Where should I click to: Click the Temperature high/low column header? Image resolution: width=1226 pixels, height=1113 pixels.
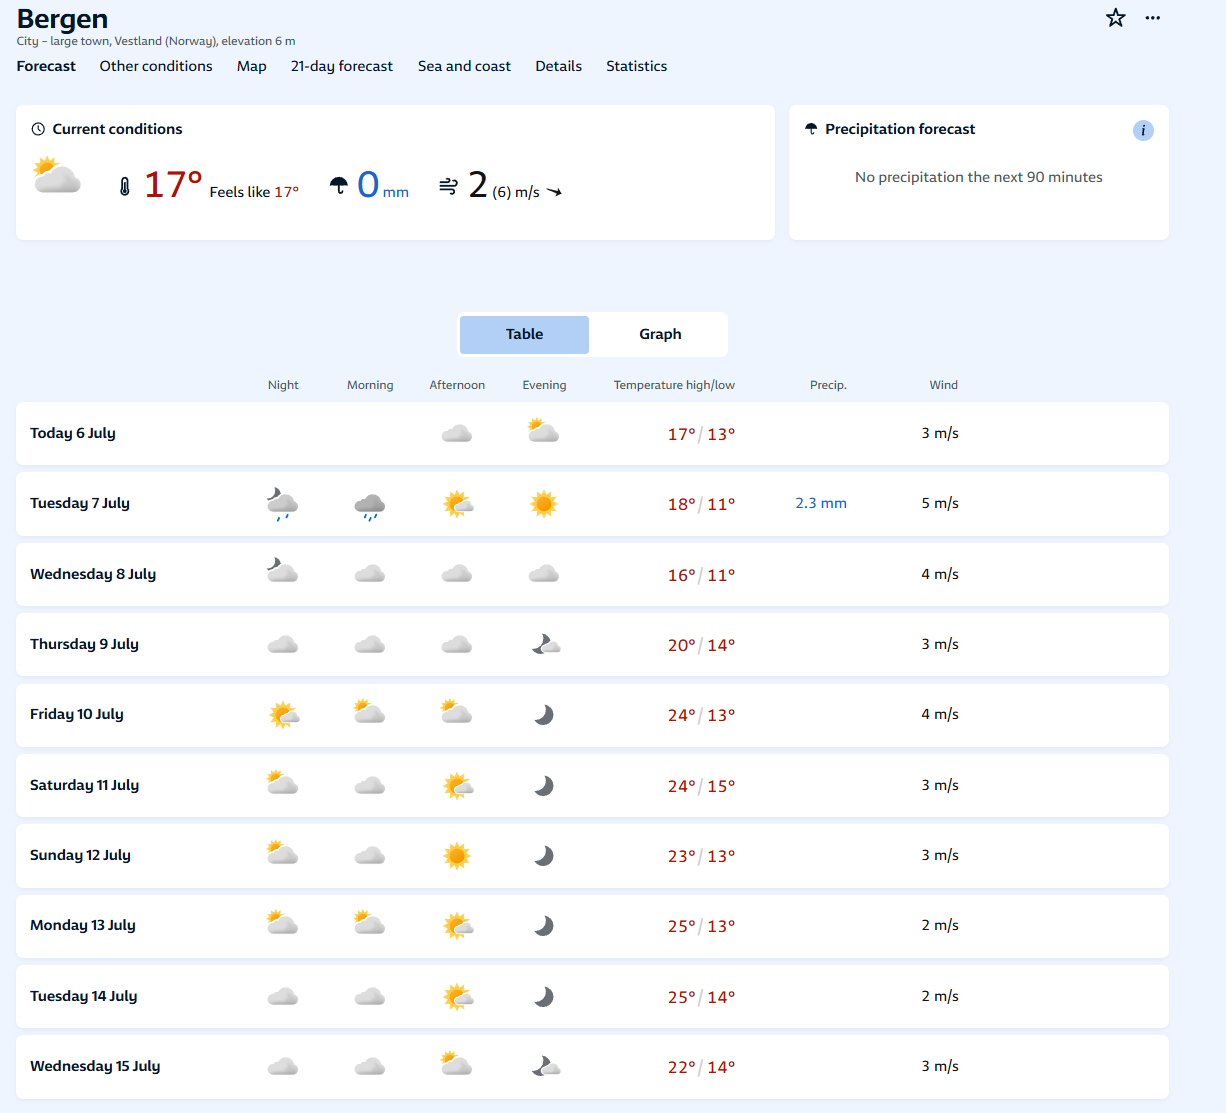[674, 385]
